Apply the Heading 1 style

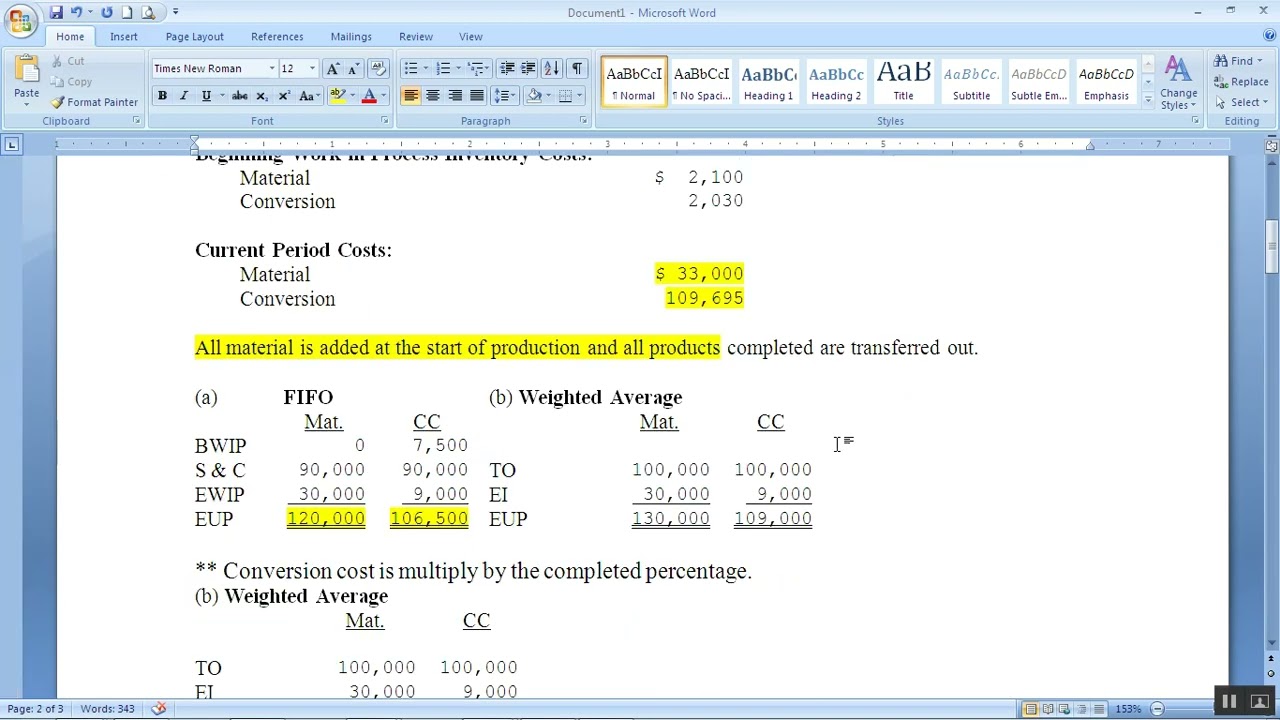click(768, 82)
